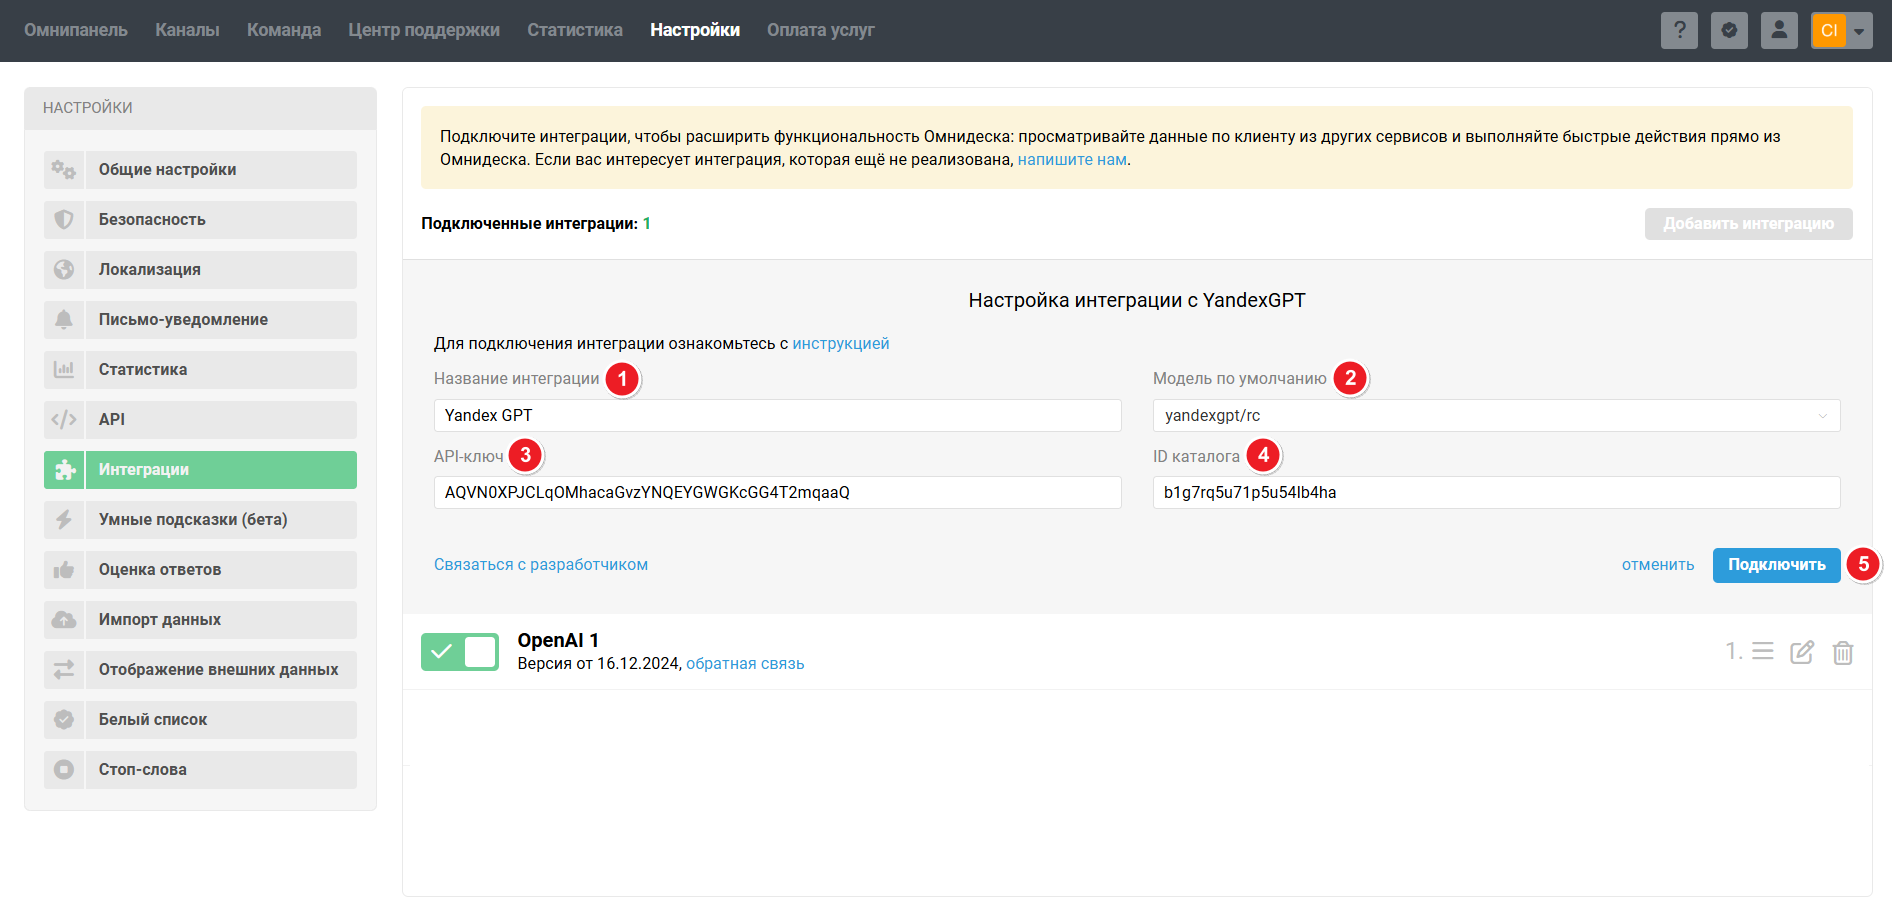1892x916 pixels.
Task: Open Омнипанель in the top menu
Action: pos(76,30)
